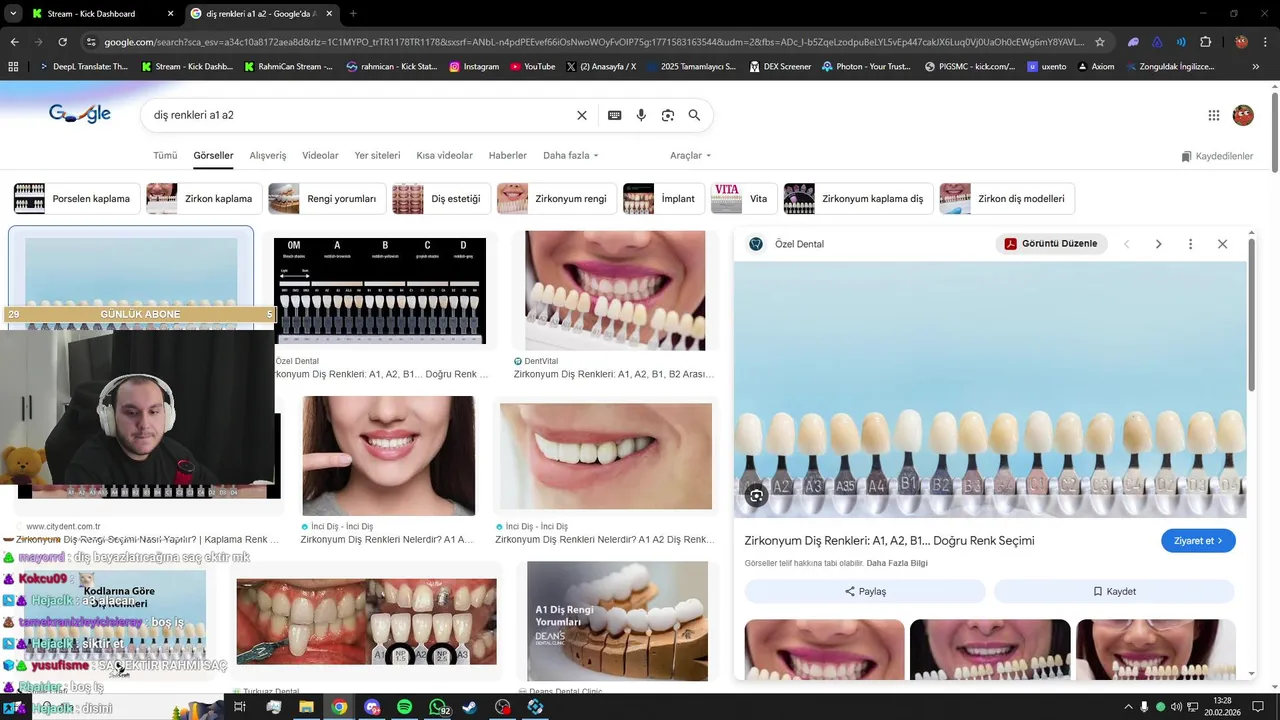The image size is (1280, 720).
Task: Open File Explorer from the taskbar
Action: [306, 707]
